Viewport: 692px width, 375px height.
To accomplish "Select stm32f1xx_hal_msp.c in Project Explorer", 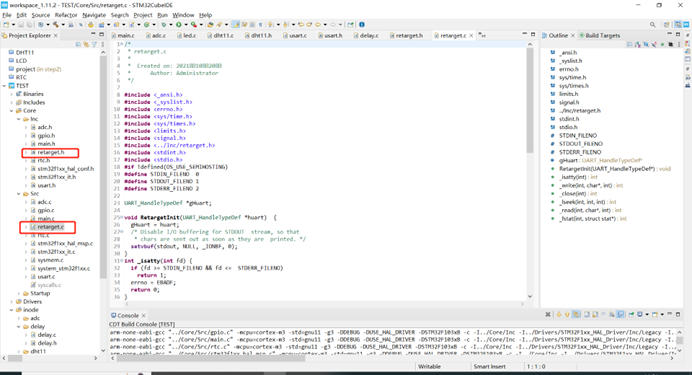I will click(65, 244).
